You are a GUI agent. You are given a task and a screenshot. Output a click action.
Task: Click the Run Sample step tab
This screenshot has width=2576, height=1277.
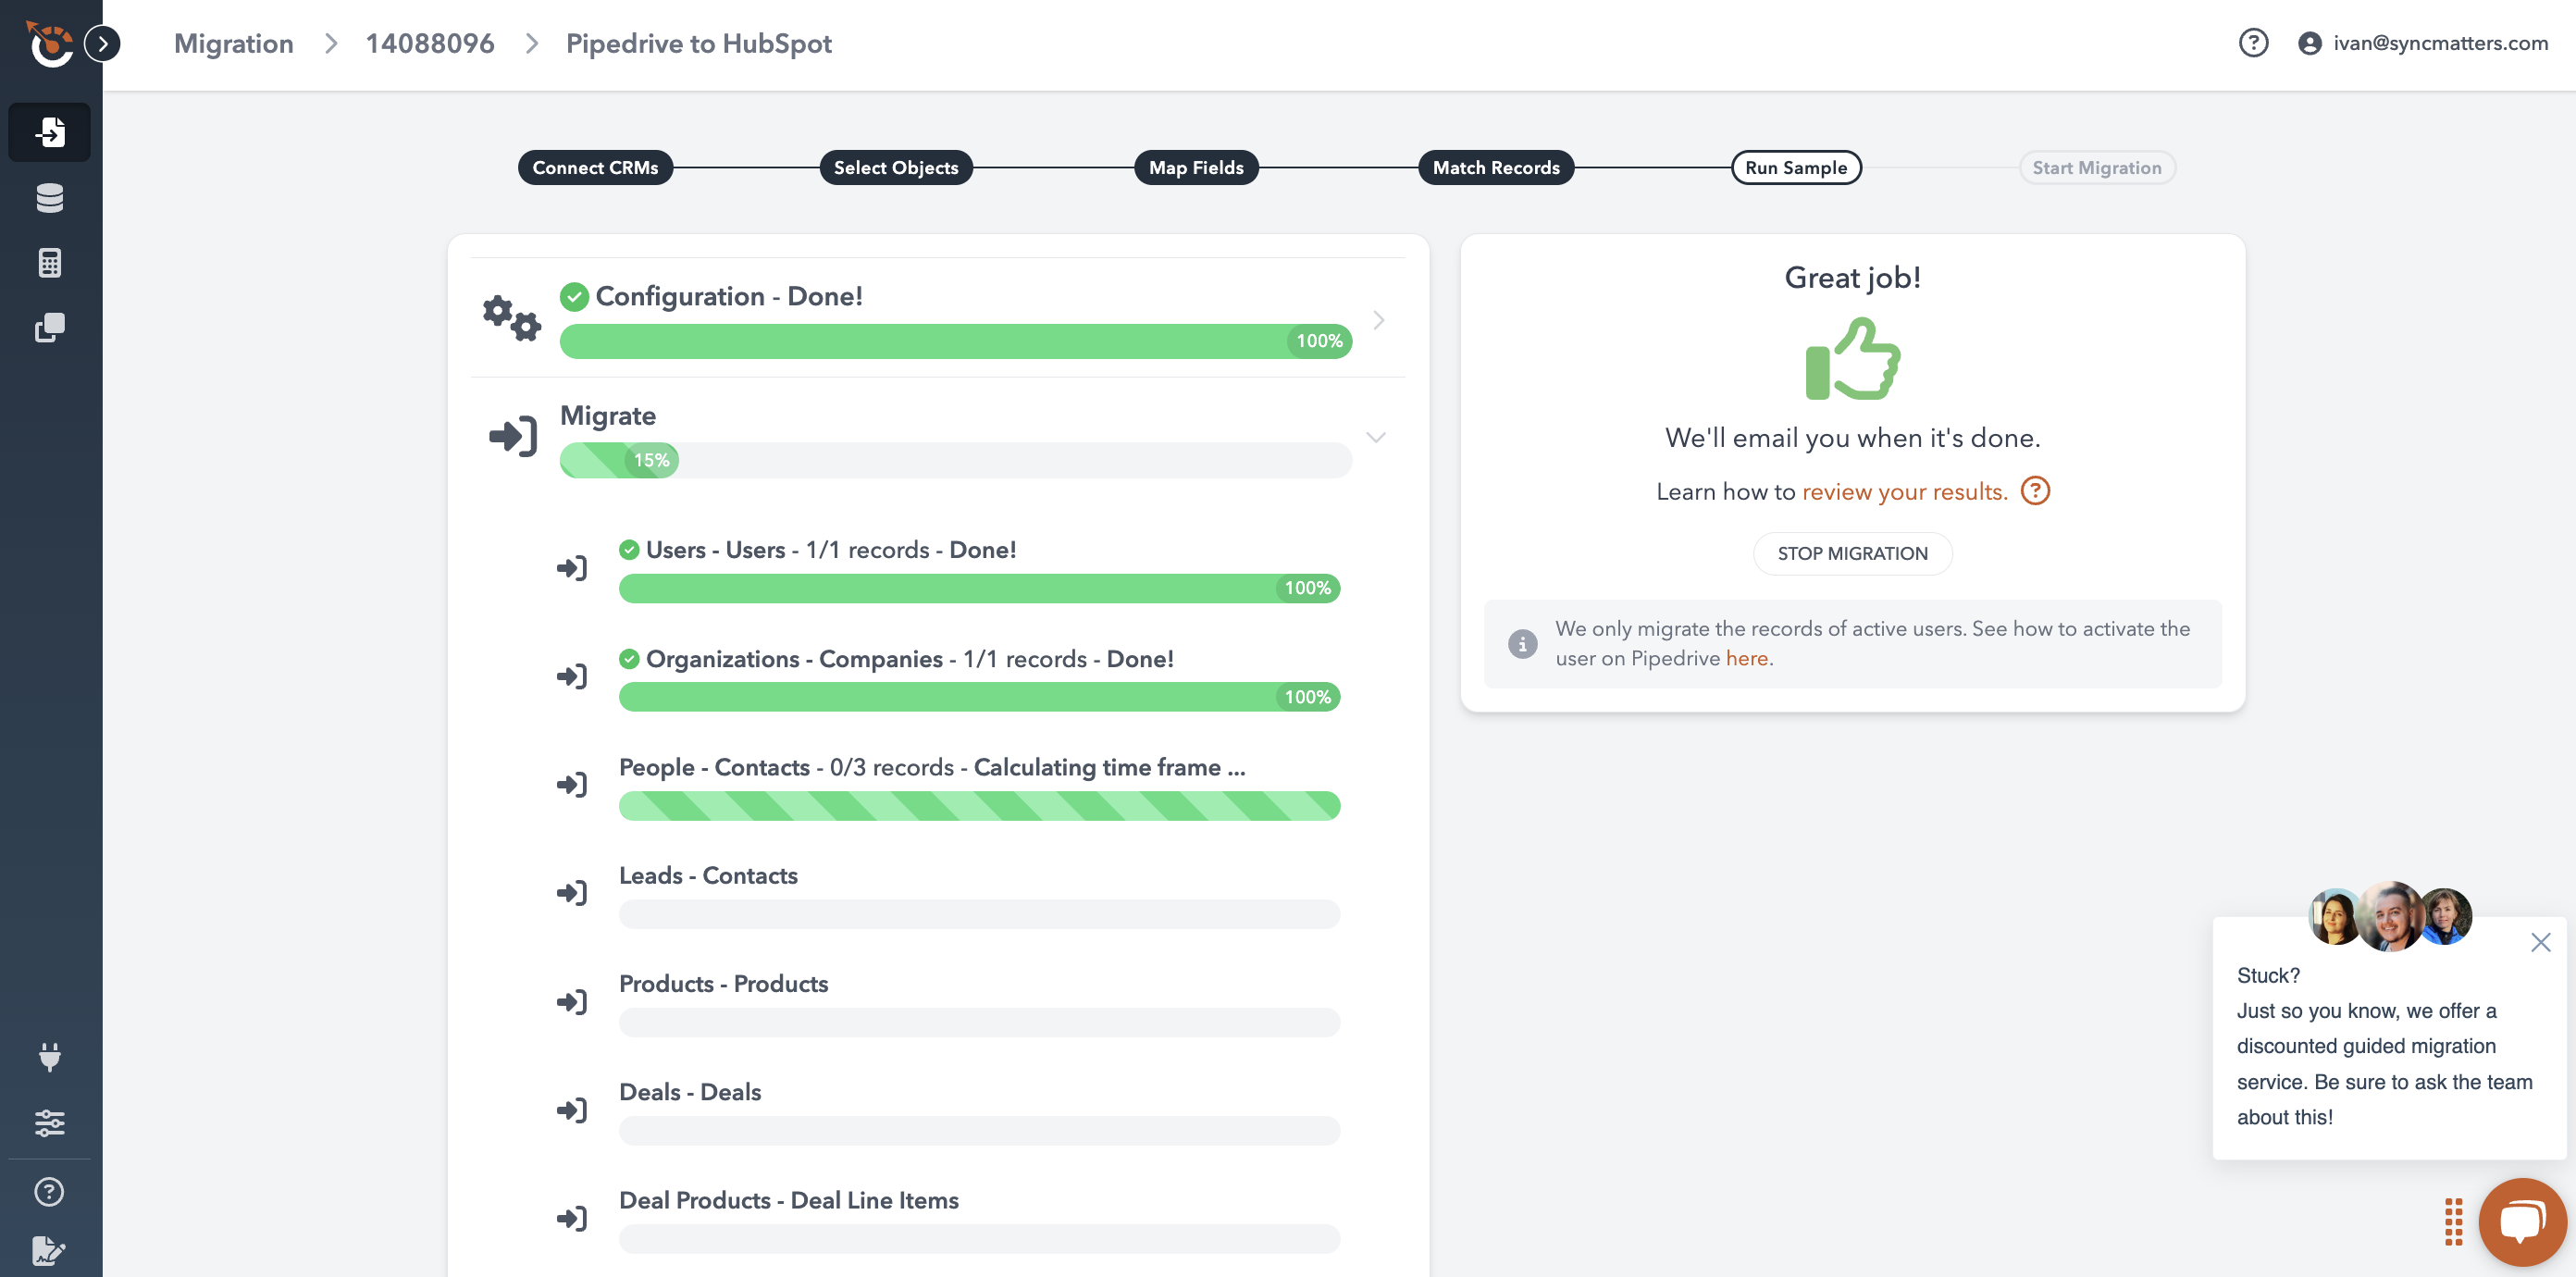point(1796,166)
